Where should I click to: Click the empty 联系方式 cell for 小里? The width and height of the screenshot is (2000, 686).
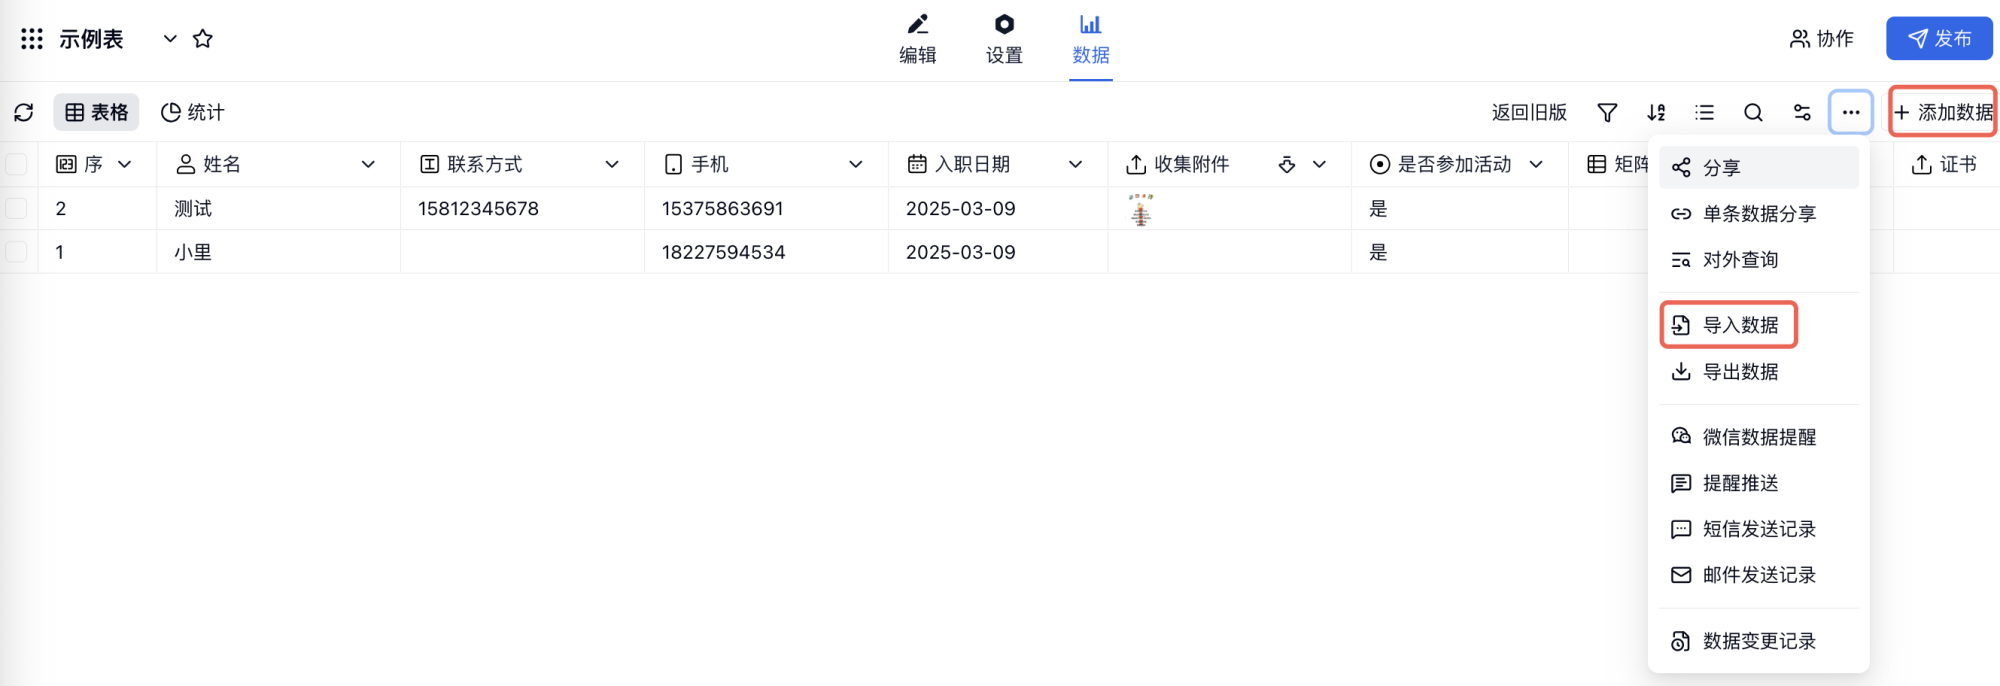pyautogui.click(x=522, y=252)
